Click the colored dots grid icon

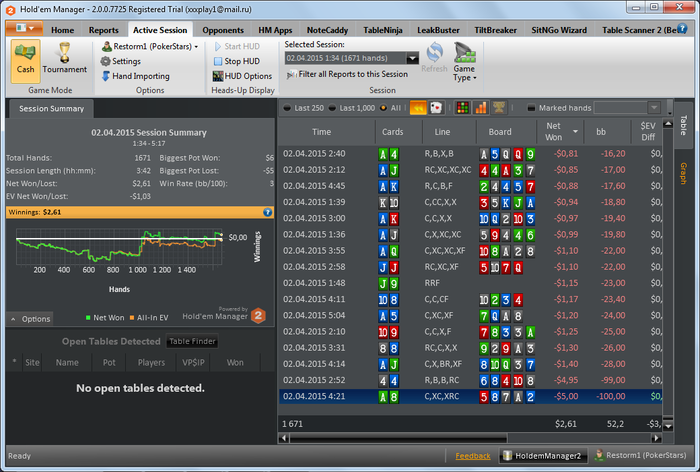tap(463, 108)
